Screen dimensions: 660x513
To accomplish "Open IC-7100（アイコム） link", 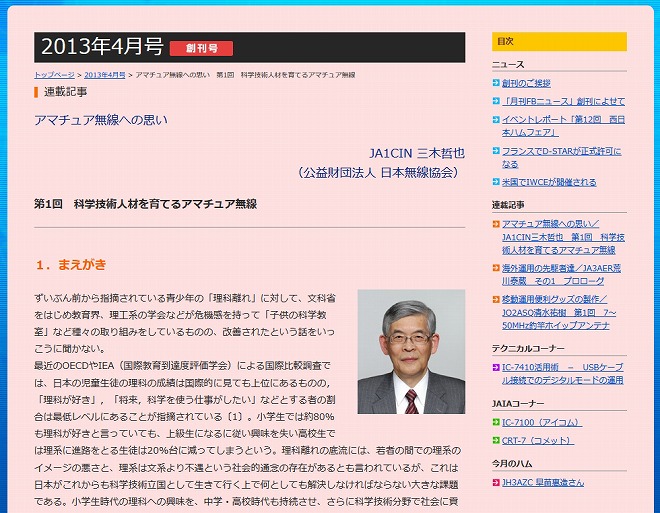I will click(542, 423).
